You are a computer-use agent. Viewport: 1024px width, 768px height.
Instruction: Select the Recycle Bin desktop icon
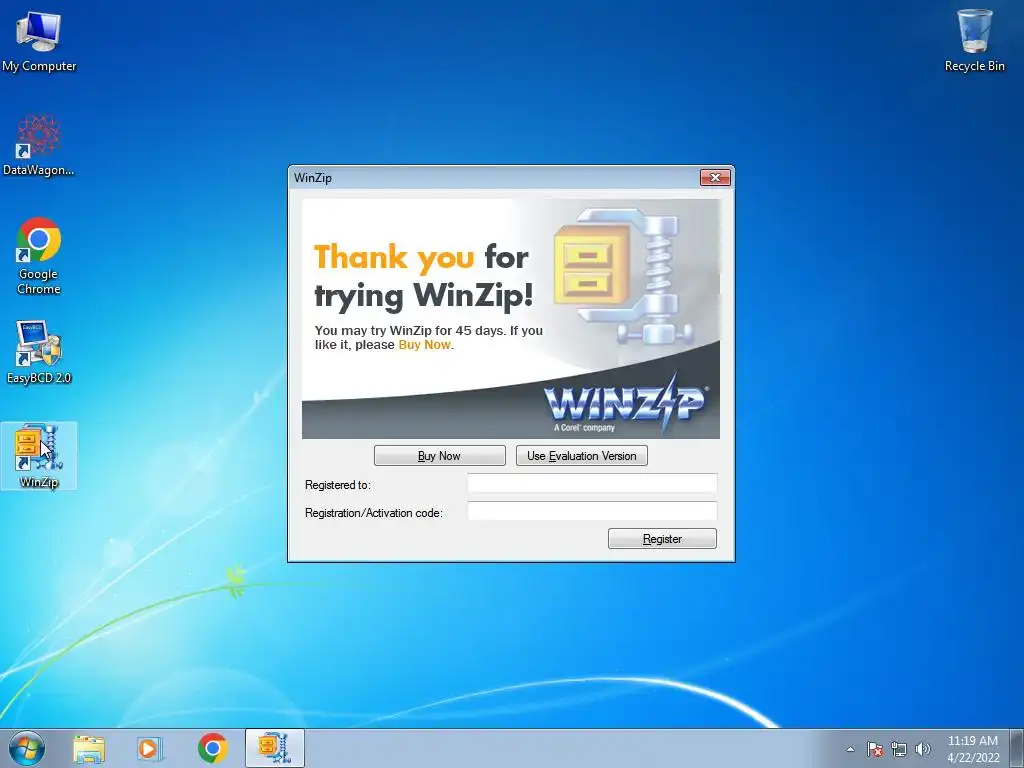(974, 40)
